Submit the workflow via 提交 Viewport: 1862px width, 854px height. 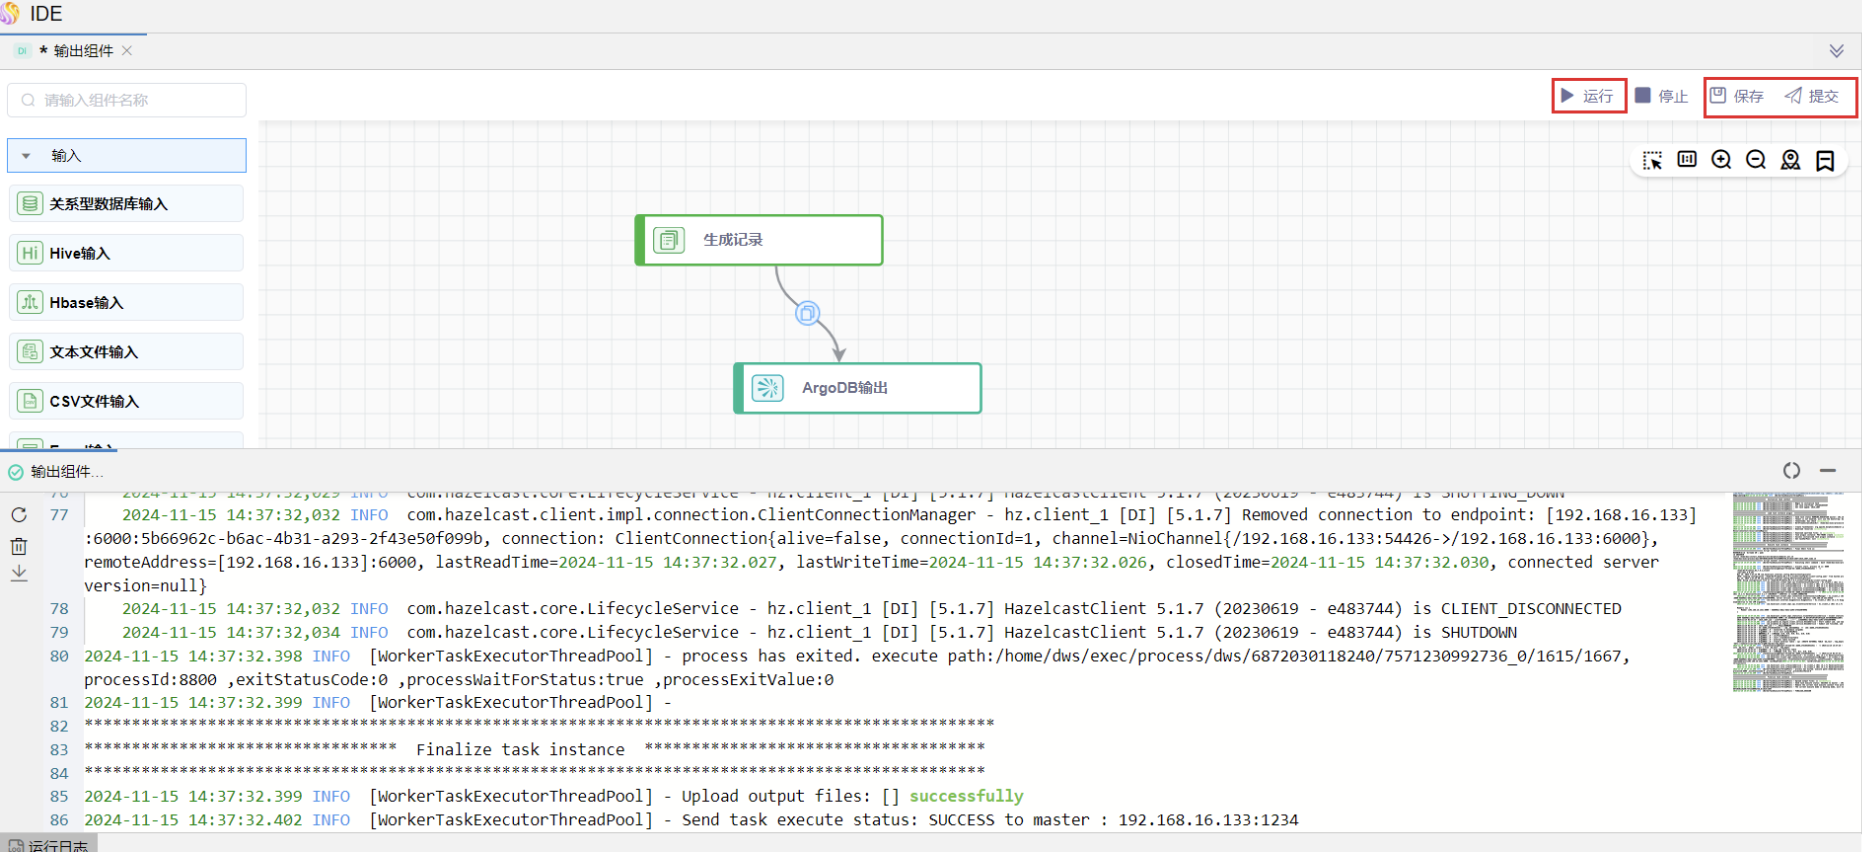click(x=1812, y=96)
